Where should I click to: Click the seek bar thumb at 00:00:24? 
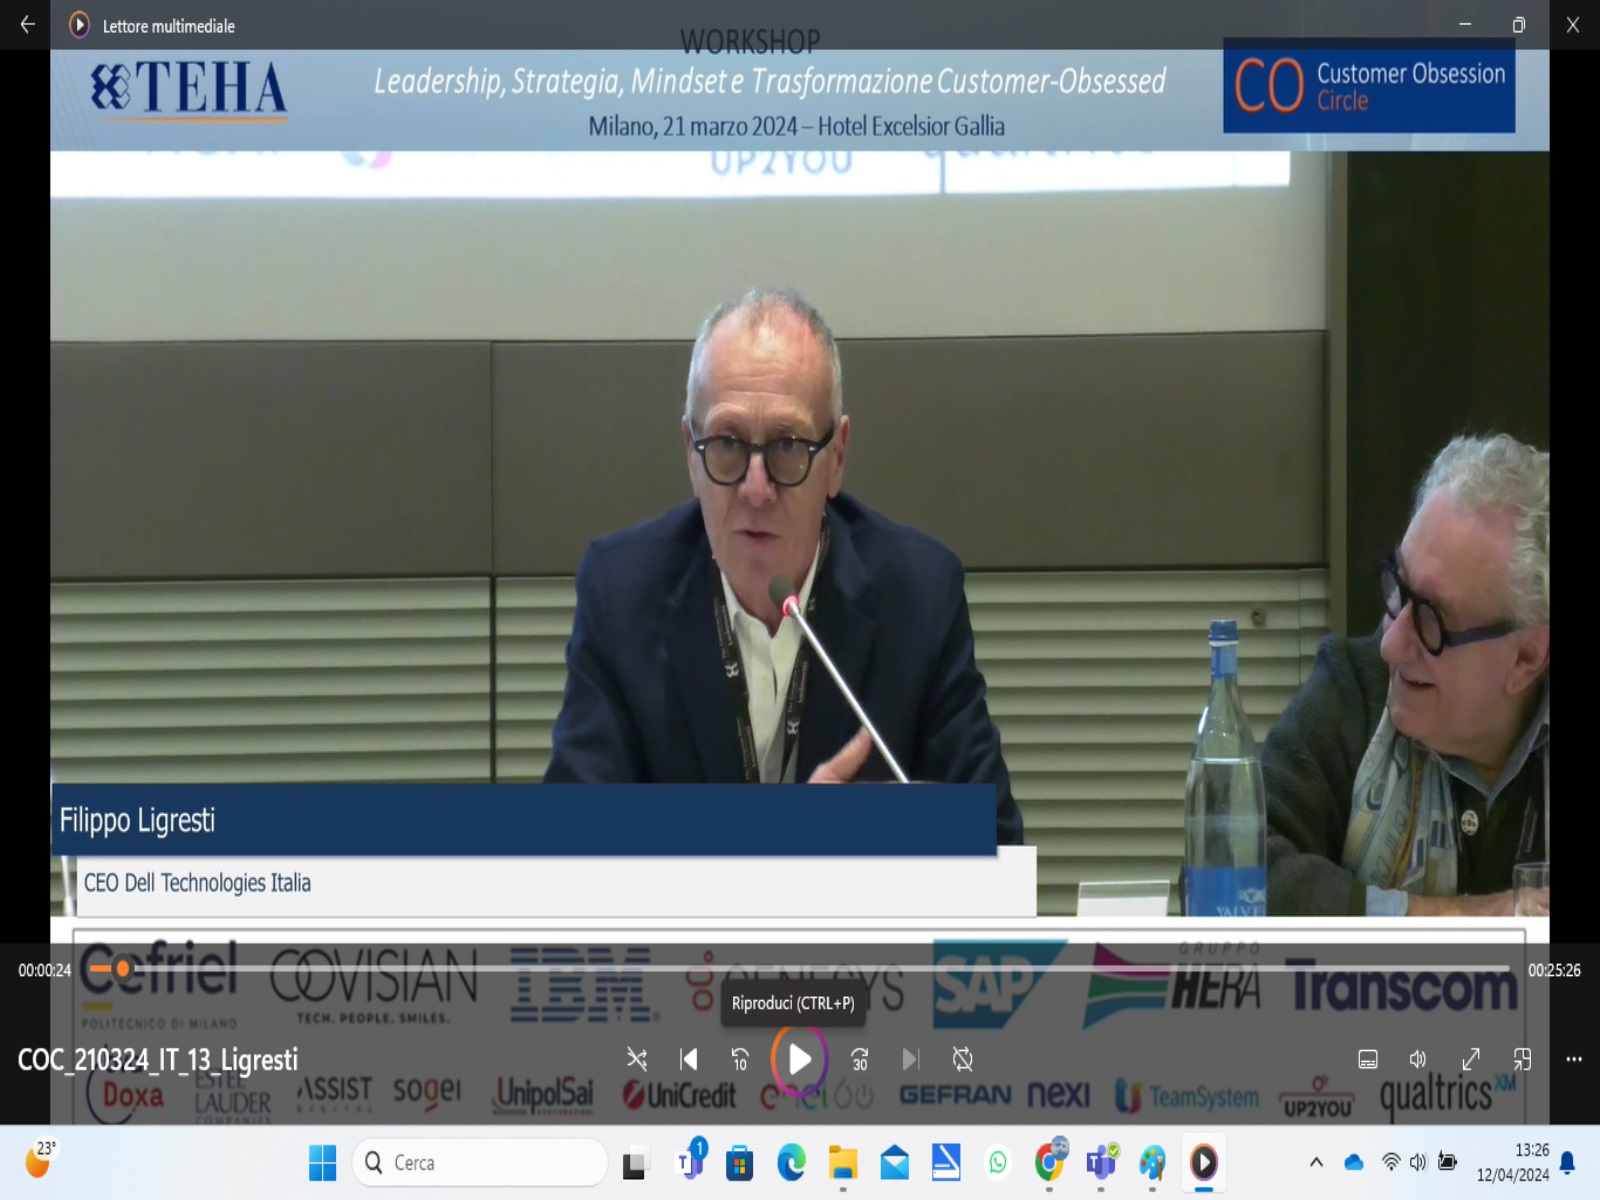click(123, 968)
